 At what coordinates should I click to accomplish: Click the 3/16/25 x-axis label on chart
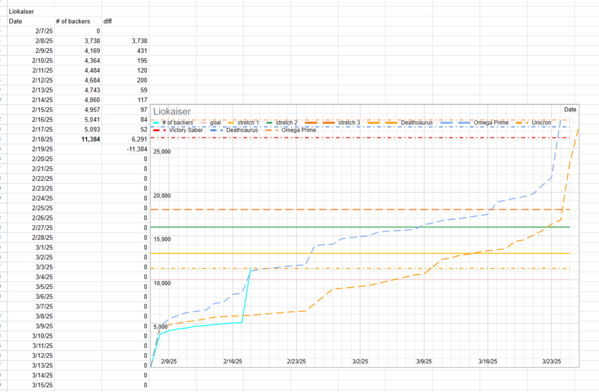pos(488,361)
